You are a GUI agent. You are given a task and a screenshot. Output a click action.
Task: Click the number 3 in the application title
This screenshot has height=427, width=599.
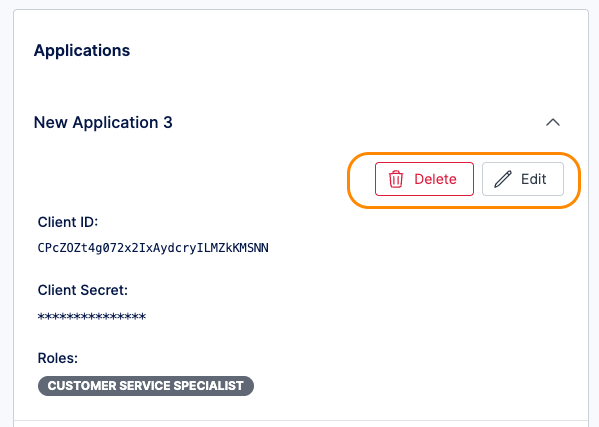[x=168, y=123]
